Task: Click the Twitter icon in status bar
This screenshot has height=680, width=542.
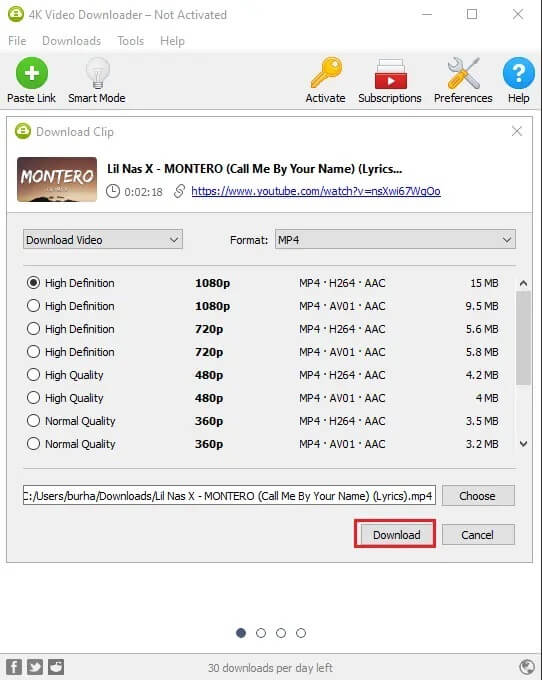Action: coord(35,667)
